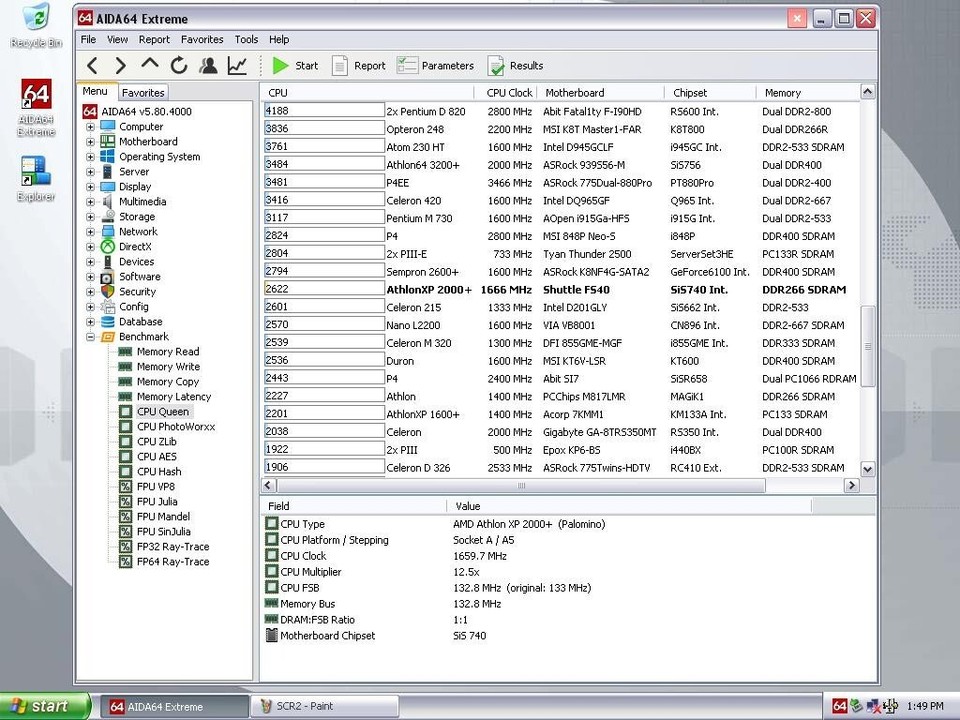Select the Memory Latency benchmark item
Viewport: 960px width, 720px height.
click(x=174, y=397)
